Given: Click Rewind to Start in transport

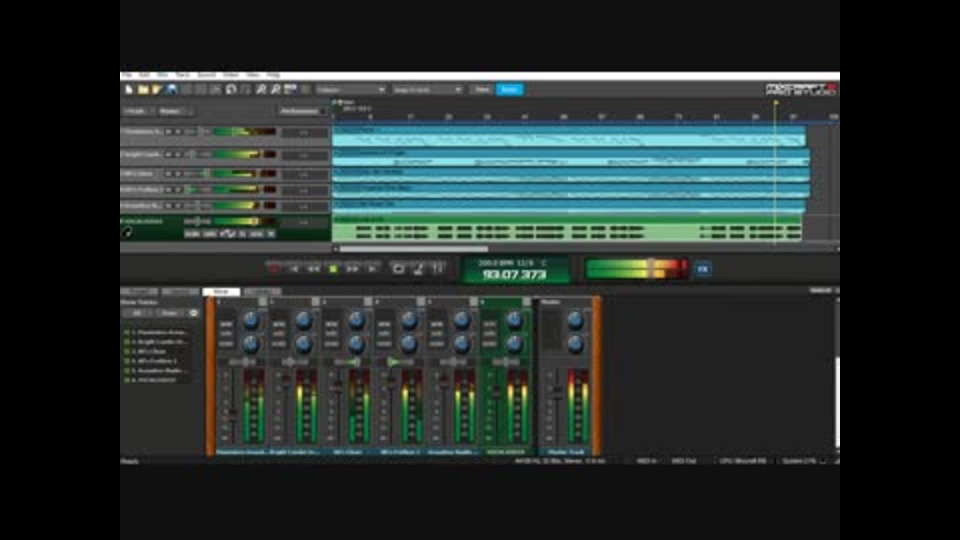Looking at the screenshot, I should coord(294,269).
